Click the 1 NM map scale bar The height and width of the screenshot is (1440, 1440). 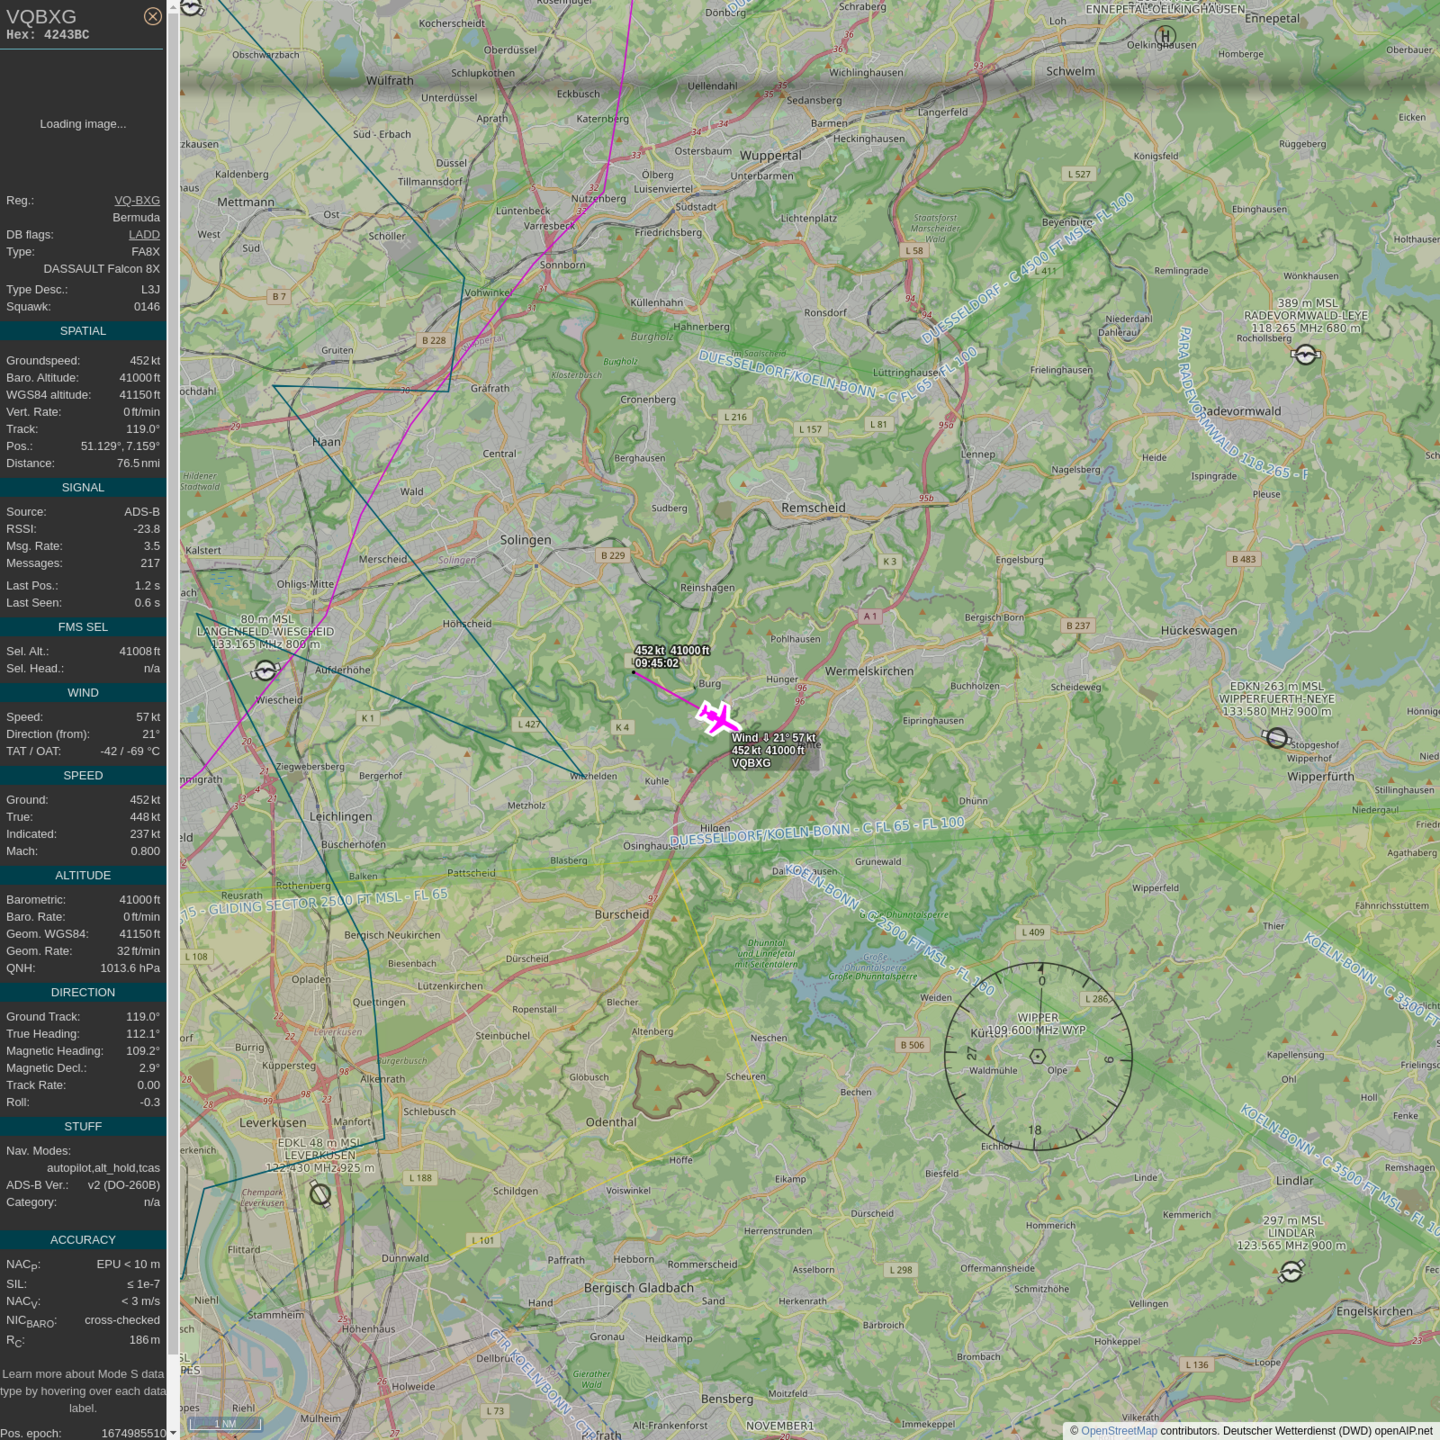tap(225, 1423)
